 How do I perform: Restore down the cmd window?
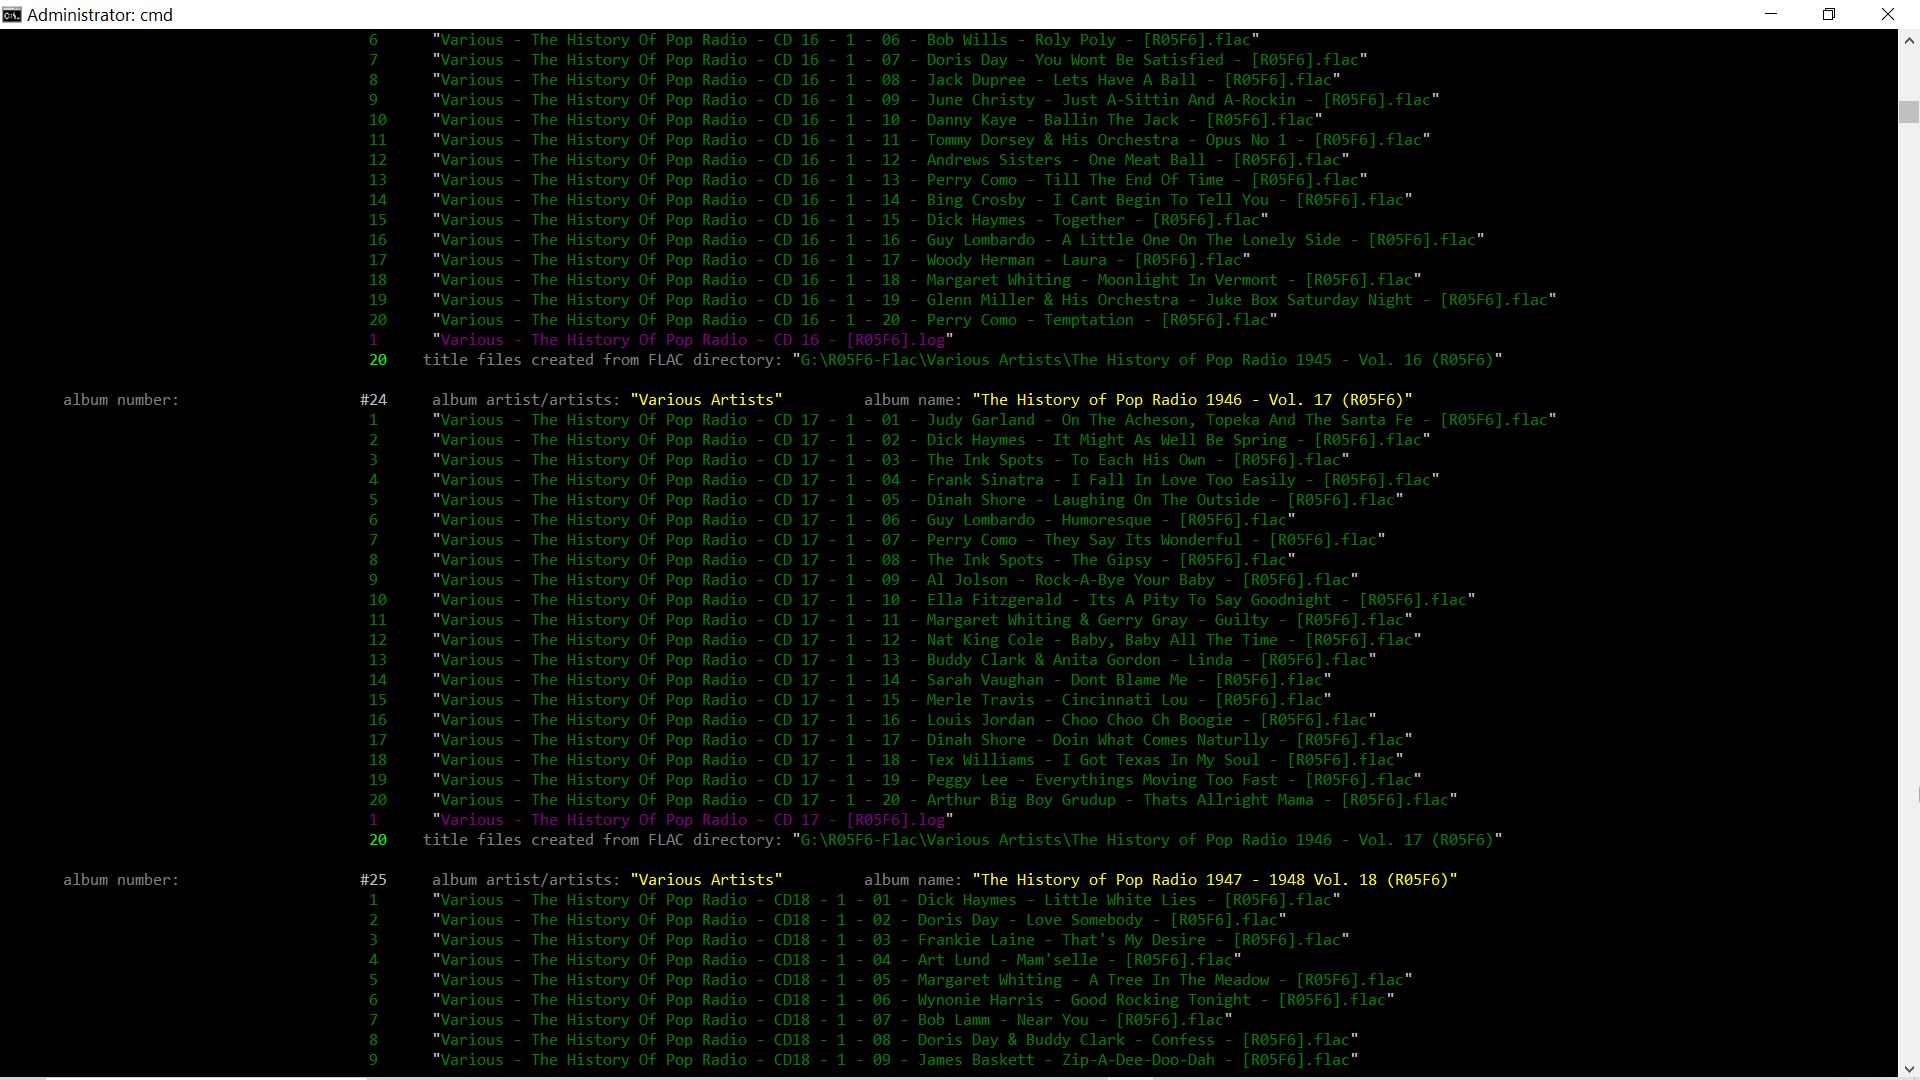(1829, 14)
